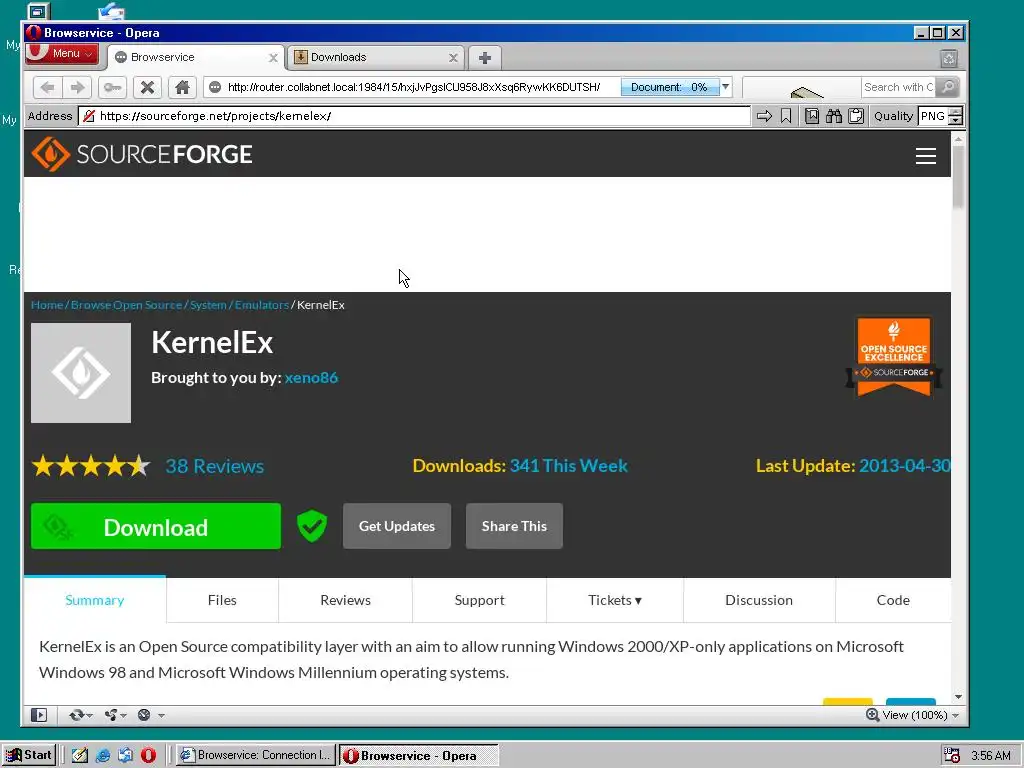Click the star rating
Screen dimensions: 1024x768
(x=91, y=466)
